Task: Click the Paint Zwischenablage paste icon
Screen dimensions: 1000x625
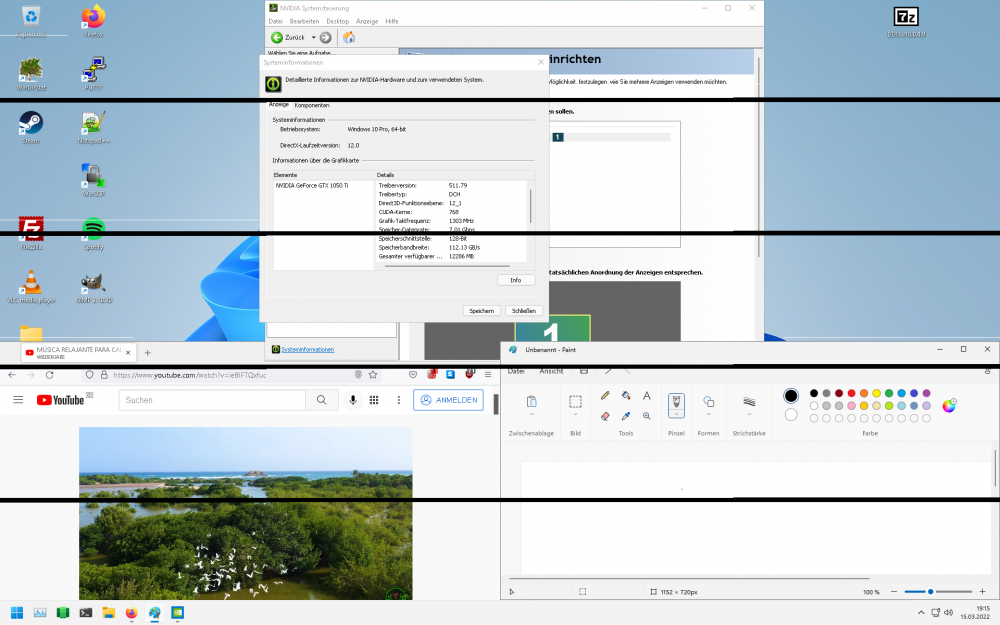Action: (531, 402)
